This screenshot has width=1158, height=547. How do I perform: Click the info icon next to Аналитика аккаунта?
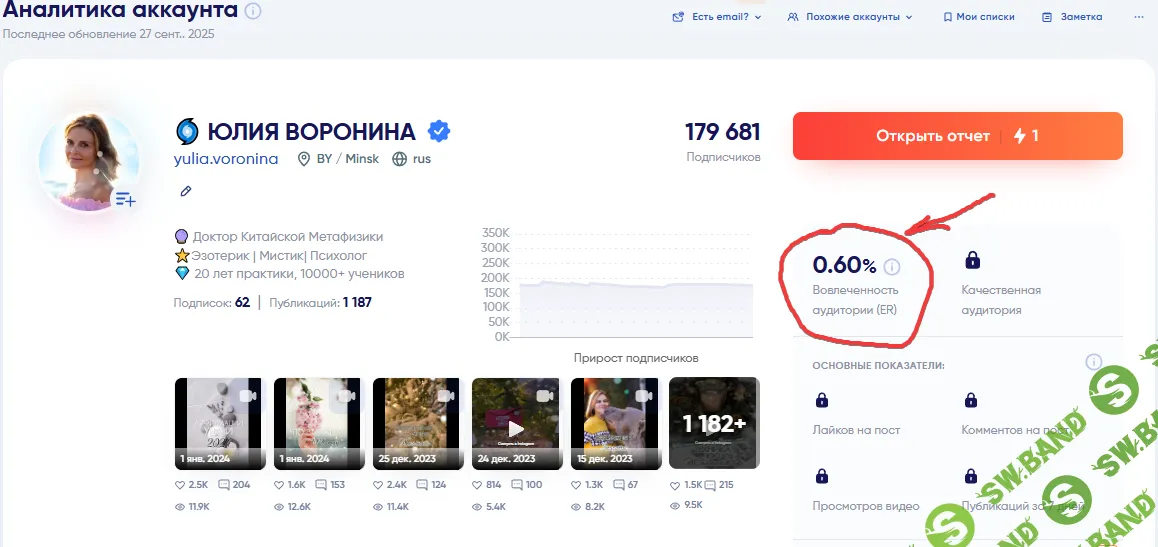pyautogui.click(x=254, y=12)
